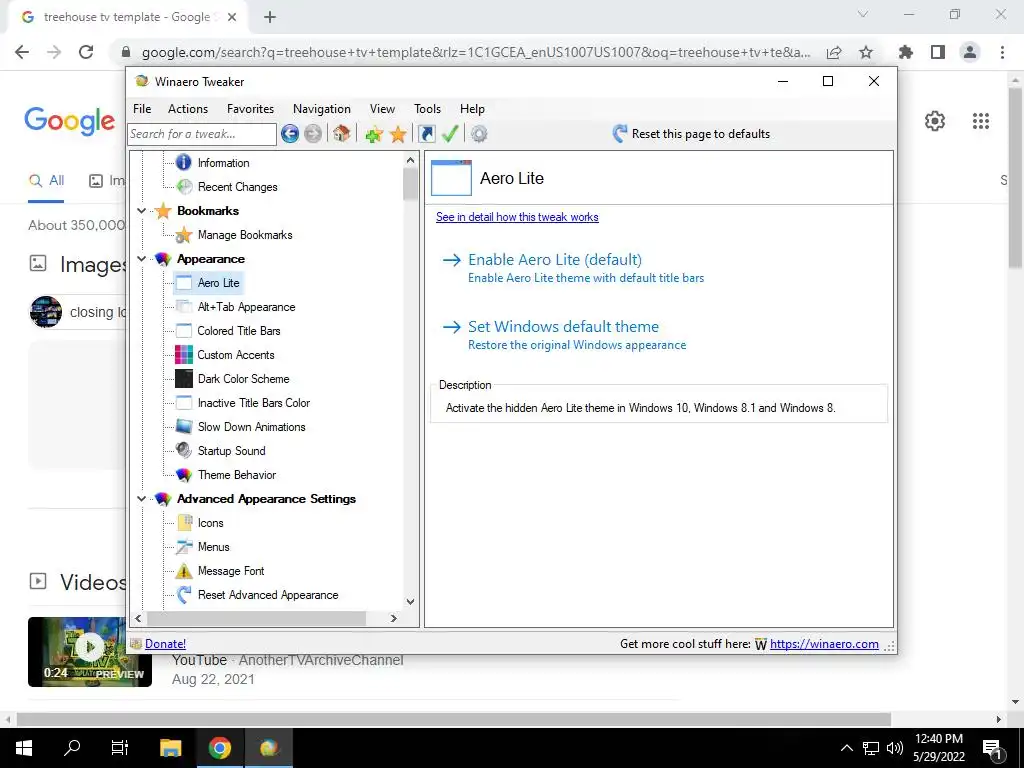Viewport: 1024px width, 768px height.
Task: Open the File menu
Action: (142, 109)
